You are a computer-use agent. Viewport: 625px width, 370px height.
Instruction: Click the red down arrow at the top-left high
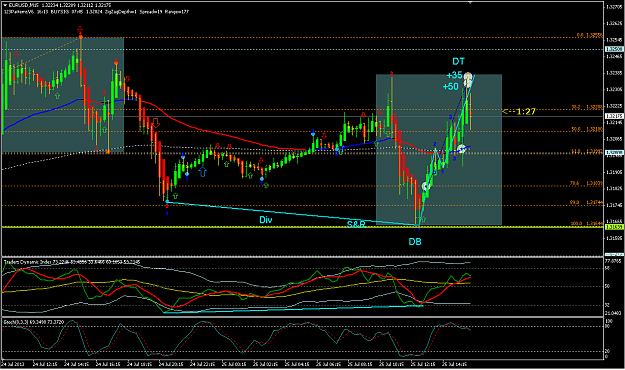pos(80,29)
